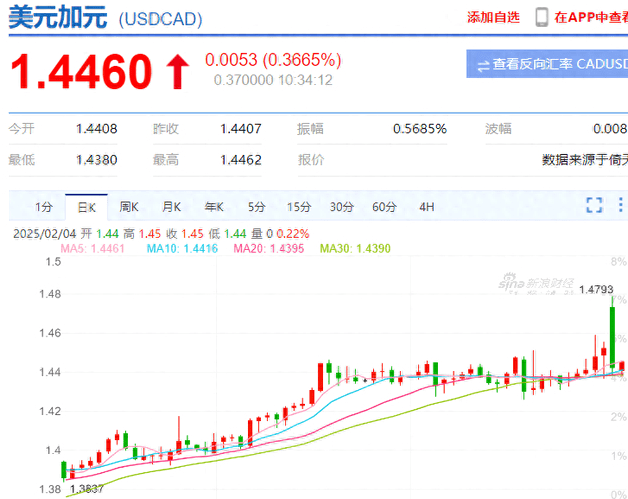Click the 1.4793 high price label on chart

pos(596,289)
